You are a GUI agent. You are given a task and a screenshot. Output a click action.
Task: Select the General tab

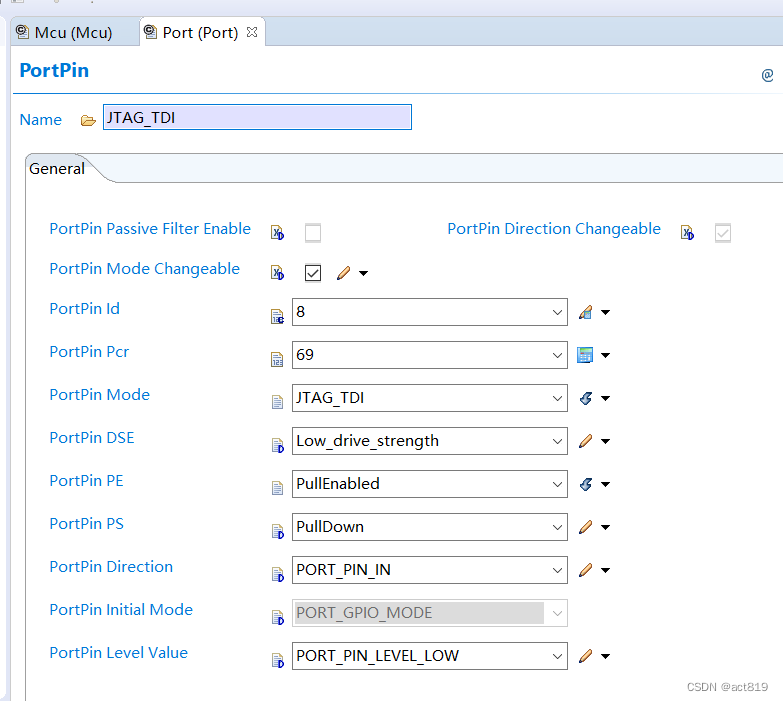[x=57, y=169]
